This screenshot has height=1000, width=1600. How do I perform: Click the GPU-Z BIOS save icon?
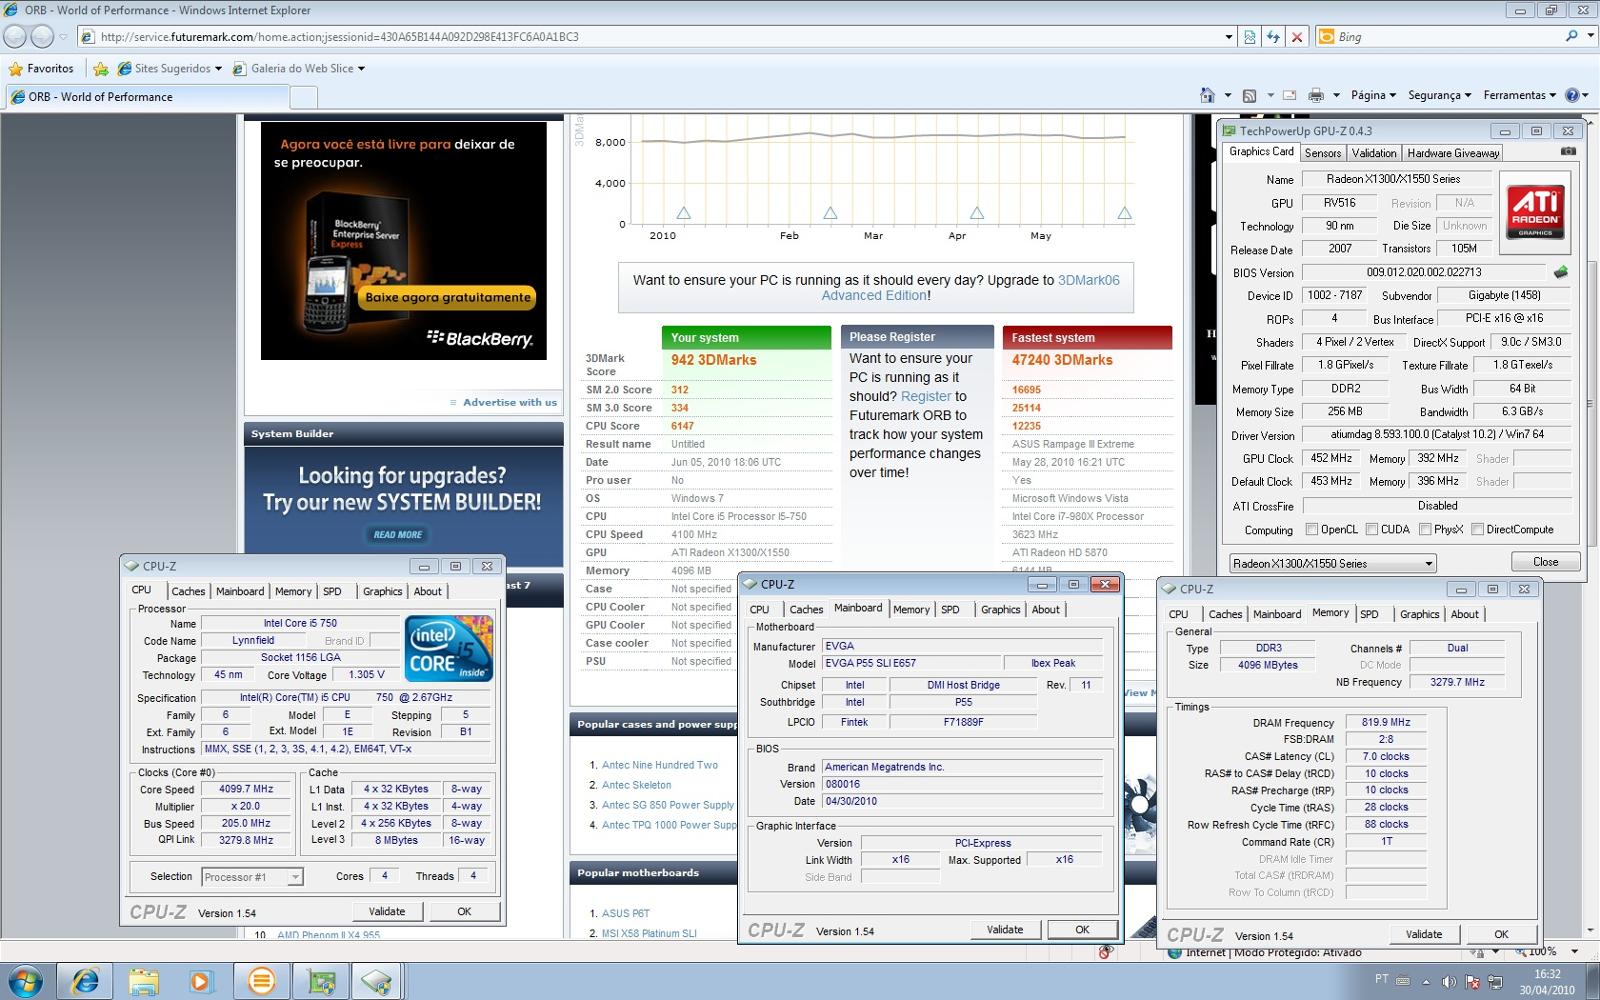tap(1561, 272)
